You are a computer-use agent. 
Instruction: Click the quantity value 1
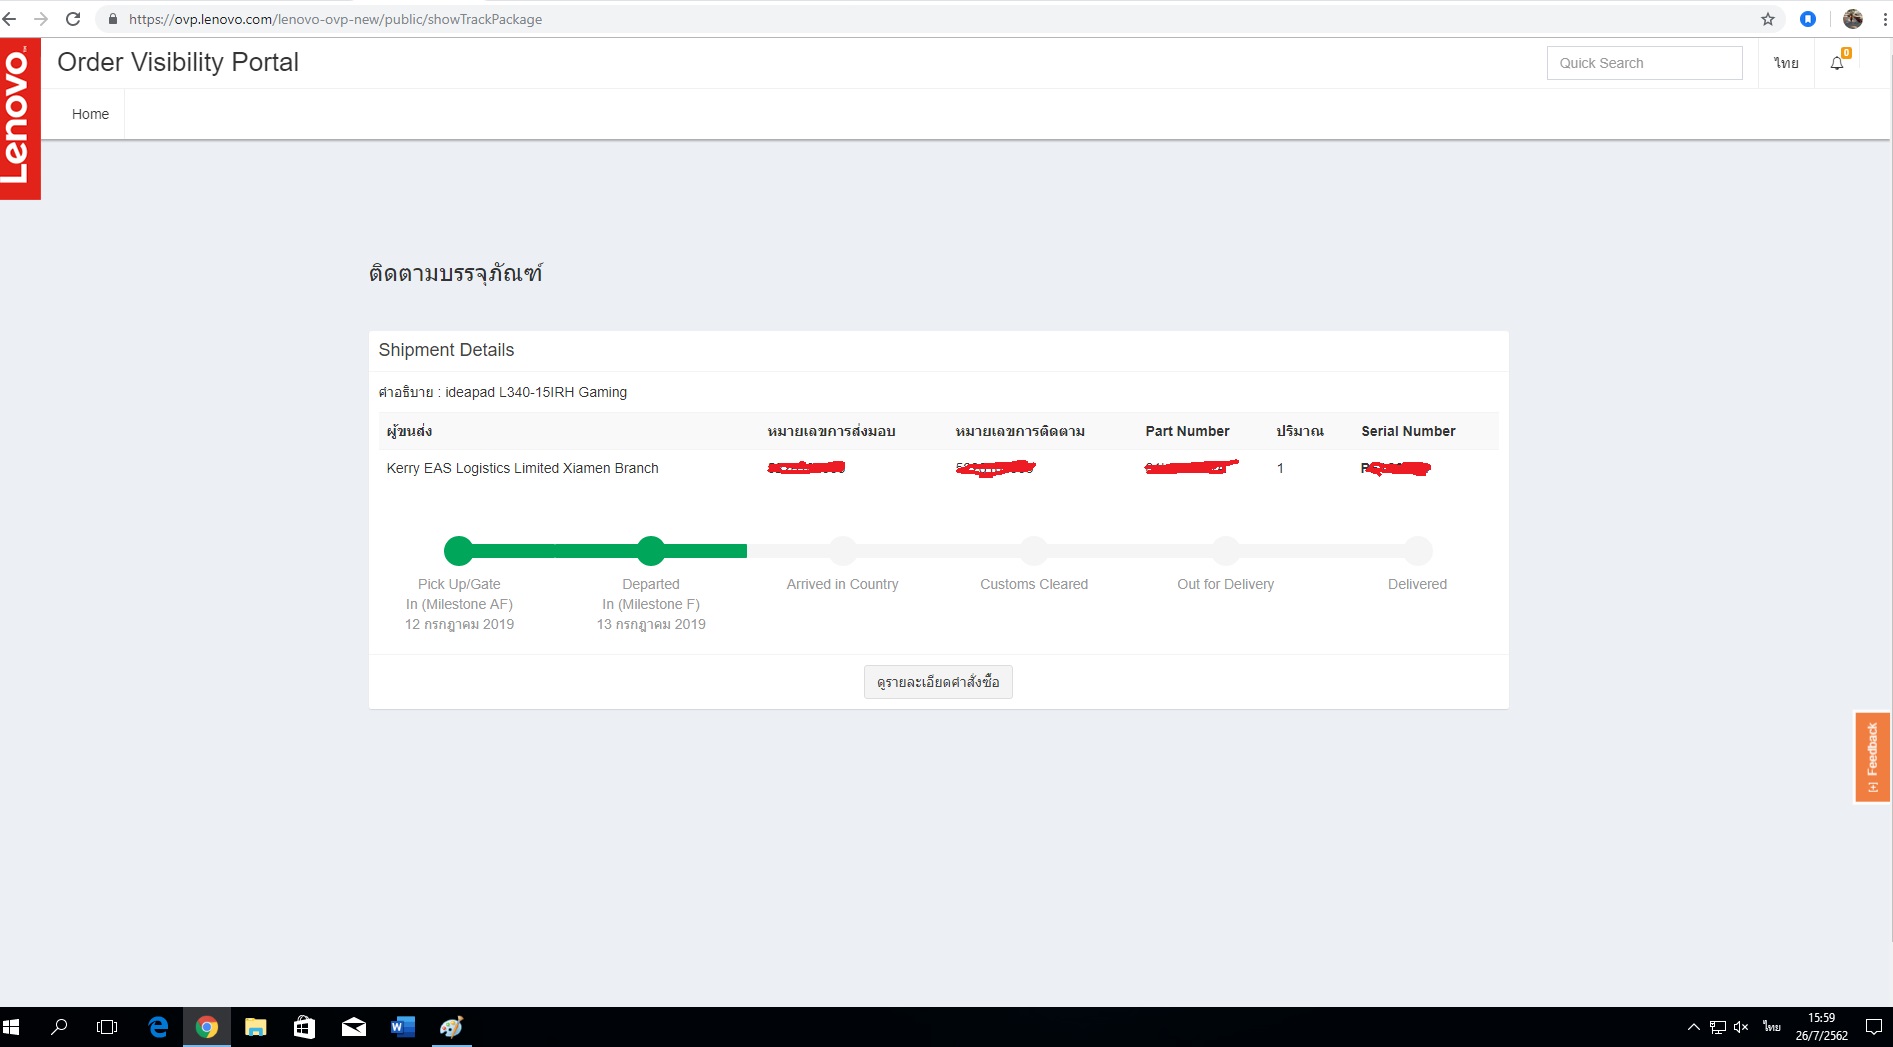1280,468
